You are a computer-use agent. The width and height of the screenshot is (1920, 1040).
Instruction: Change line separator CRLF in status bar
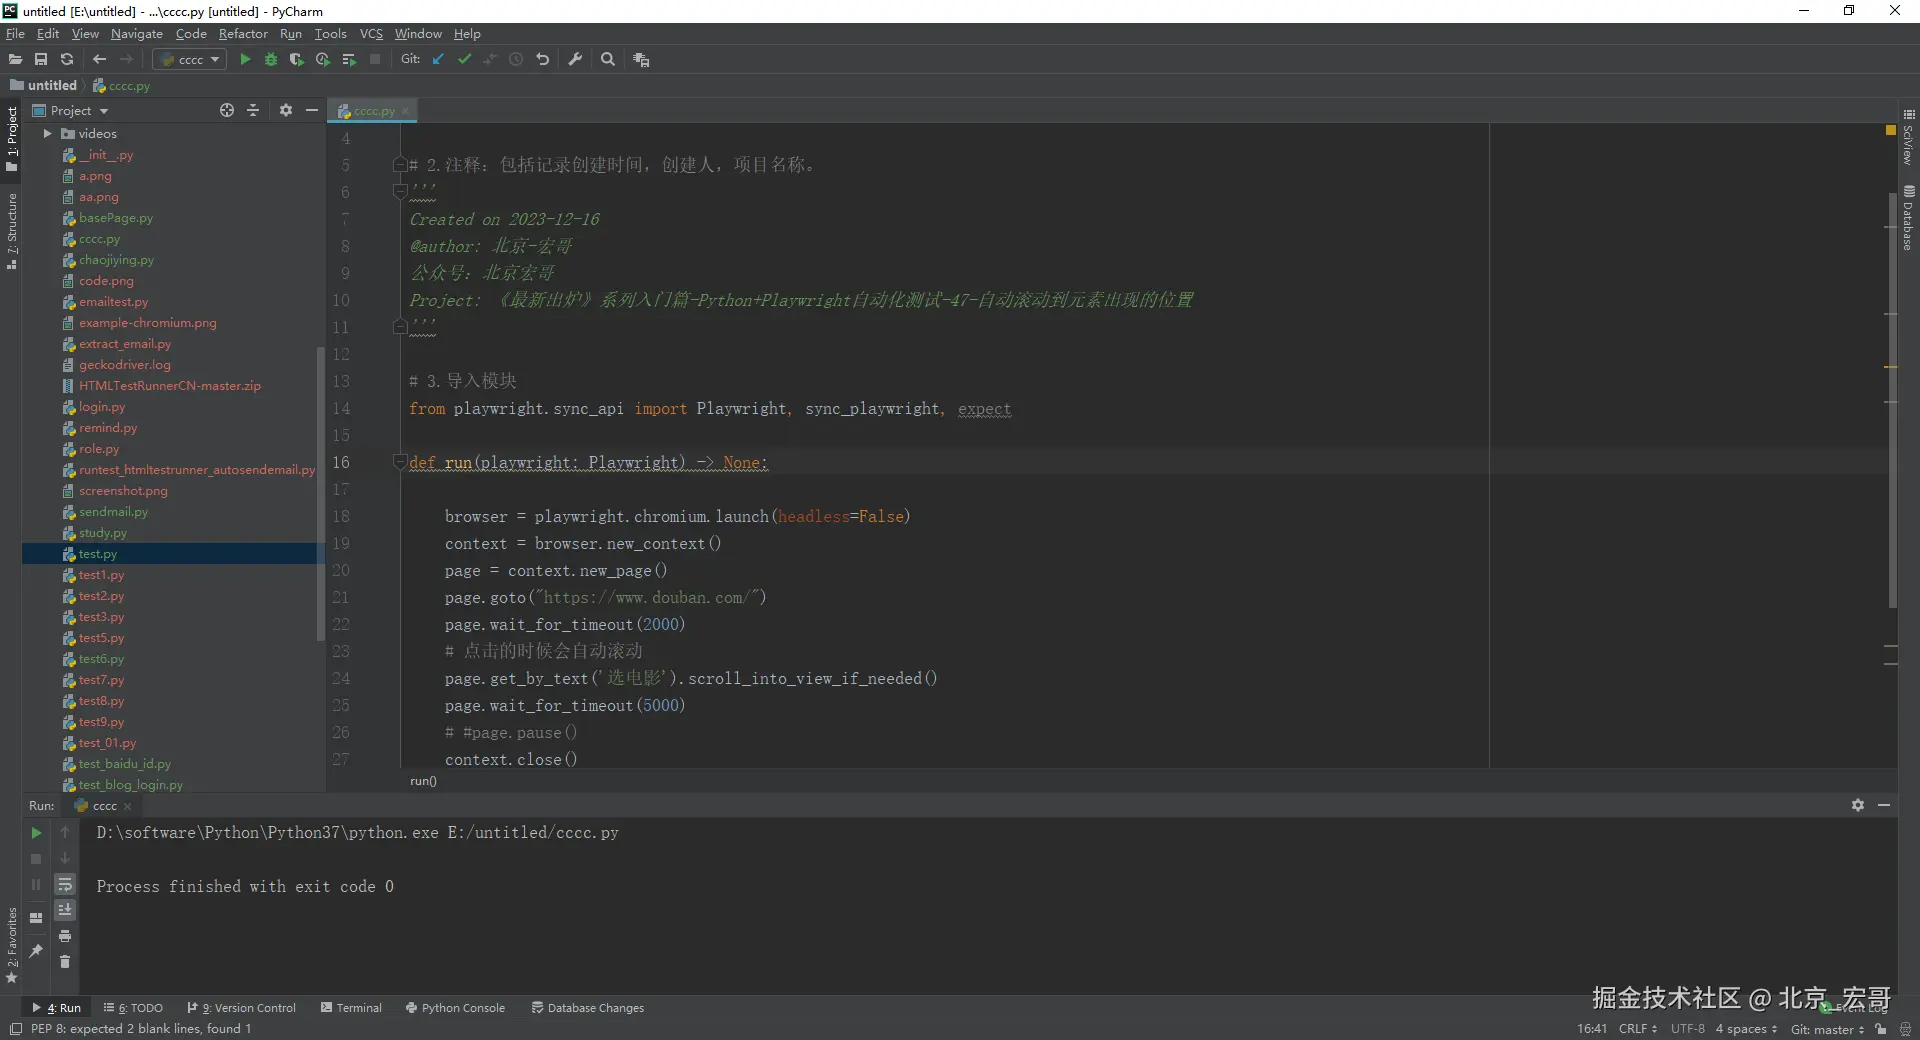(x=1637, y=1029)
